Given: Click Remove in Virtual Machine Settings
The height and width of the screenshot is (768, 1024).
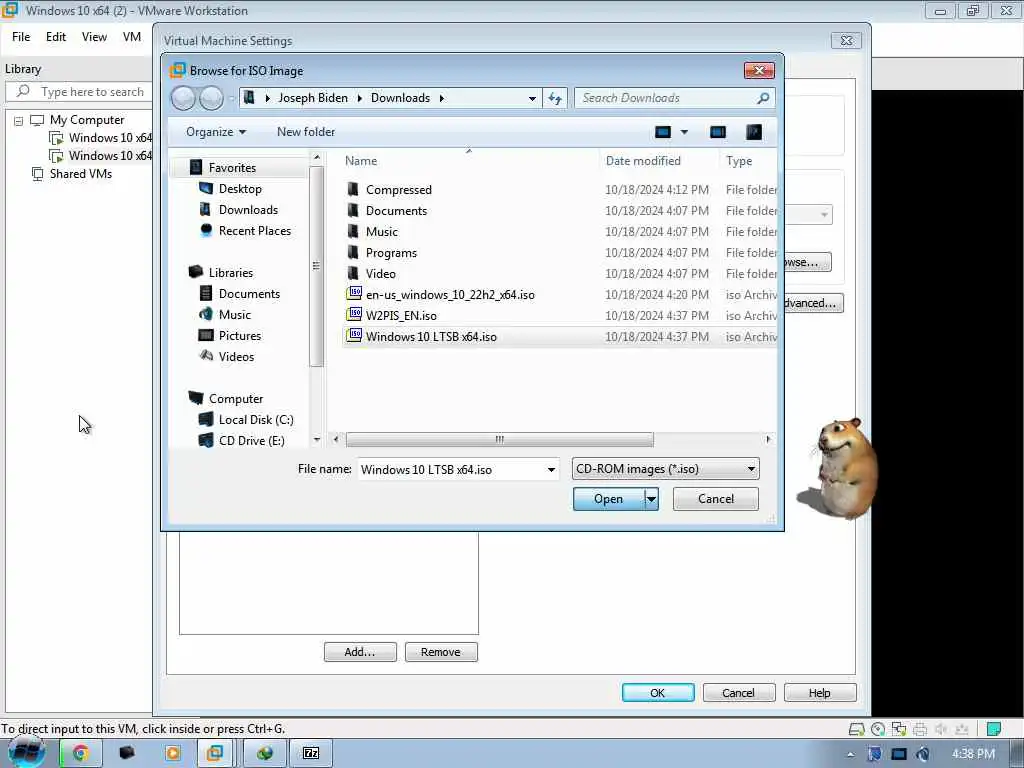Looking at the screenshot, I should 441,652.
